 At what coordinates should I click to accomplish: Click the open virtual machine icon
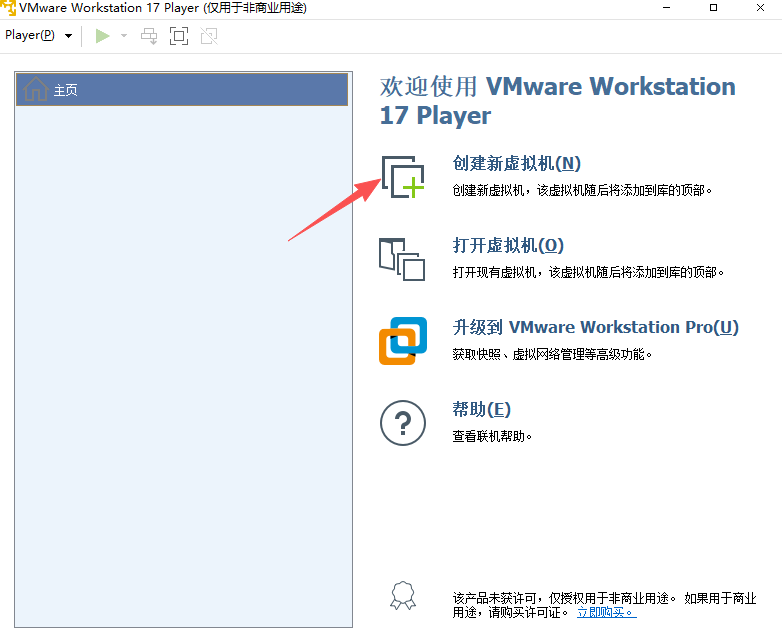coord(402,259)
